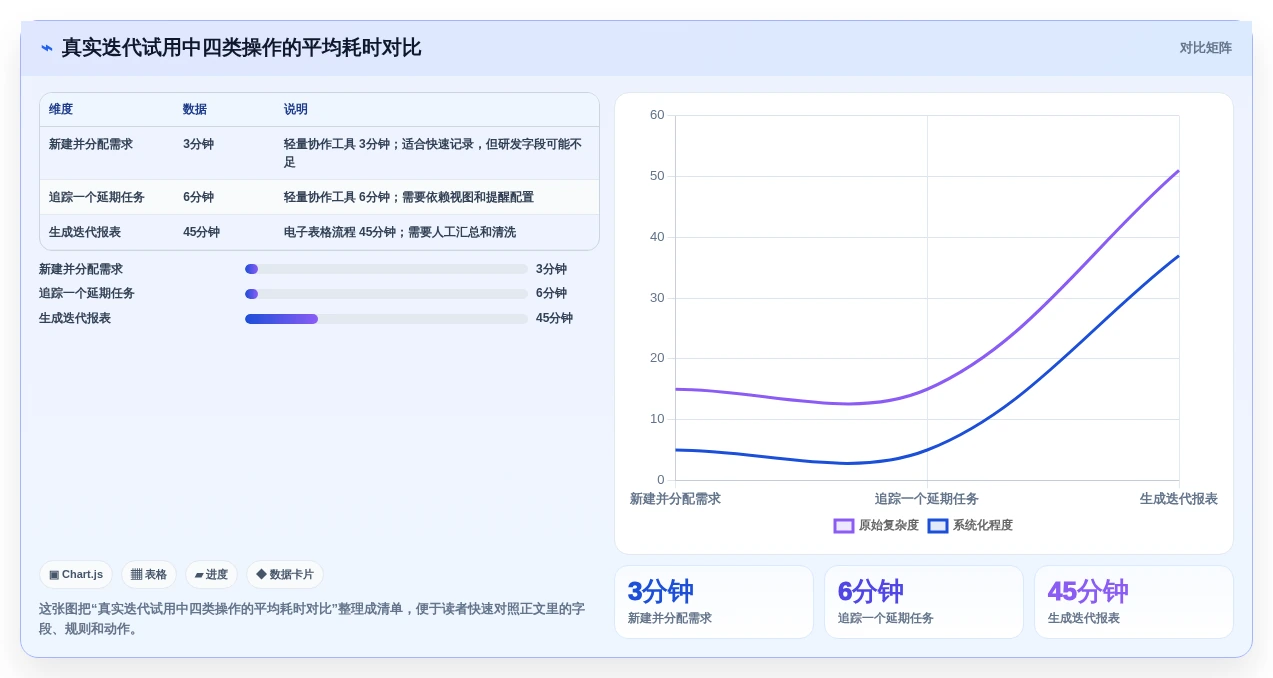1273x678 pixels.
Task: Click 新建并分配需求 progress row label
Action: pyautogui.click(x=81, y=269)
